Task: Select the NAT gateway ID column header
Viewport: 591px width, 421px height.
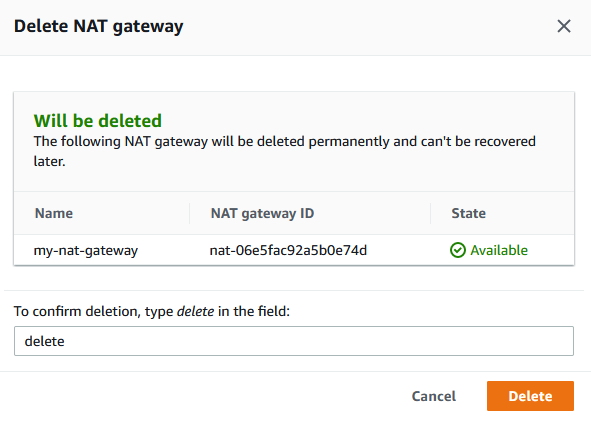Action: click(x=262, y=213)
